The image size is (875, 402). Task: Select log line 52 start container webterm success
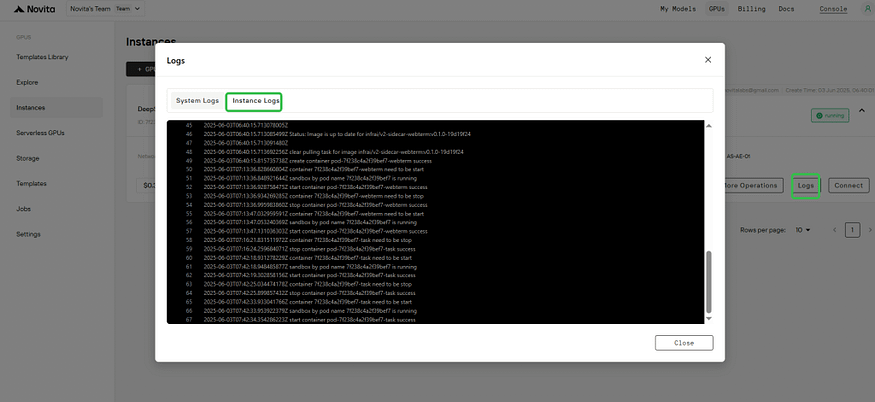click(316, 187)
